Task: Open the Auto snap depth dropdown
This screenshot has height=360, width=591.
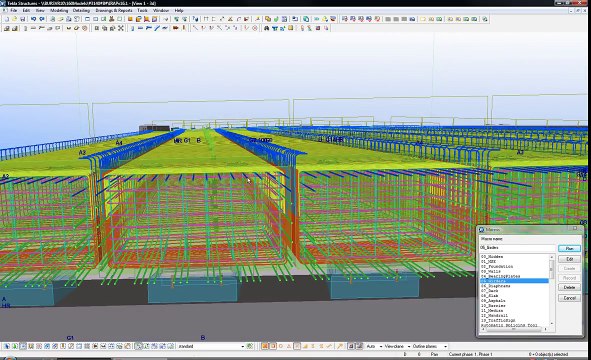Action: click(x=381, y=346)
